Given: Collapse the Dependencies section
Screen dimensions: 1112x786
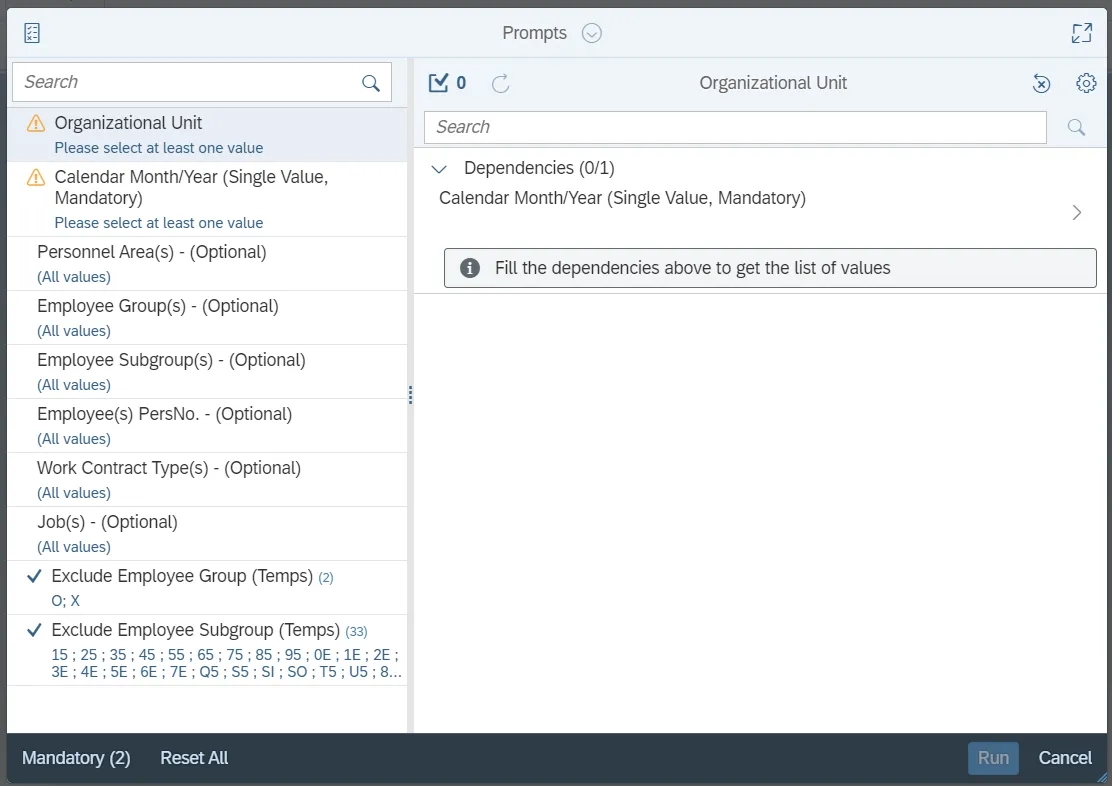Looking at the screenshot, I should coord(438,168).
